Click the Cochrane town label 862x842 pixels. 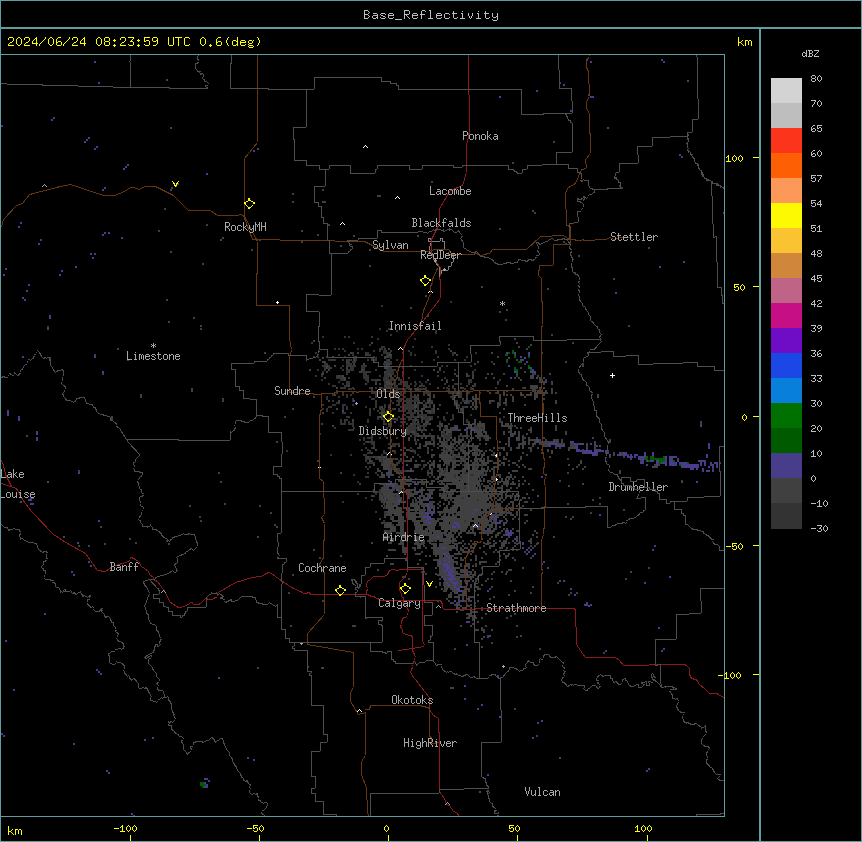coord(322,568)
